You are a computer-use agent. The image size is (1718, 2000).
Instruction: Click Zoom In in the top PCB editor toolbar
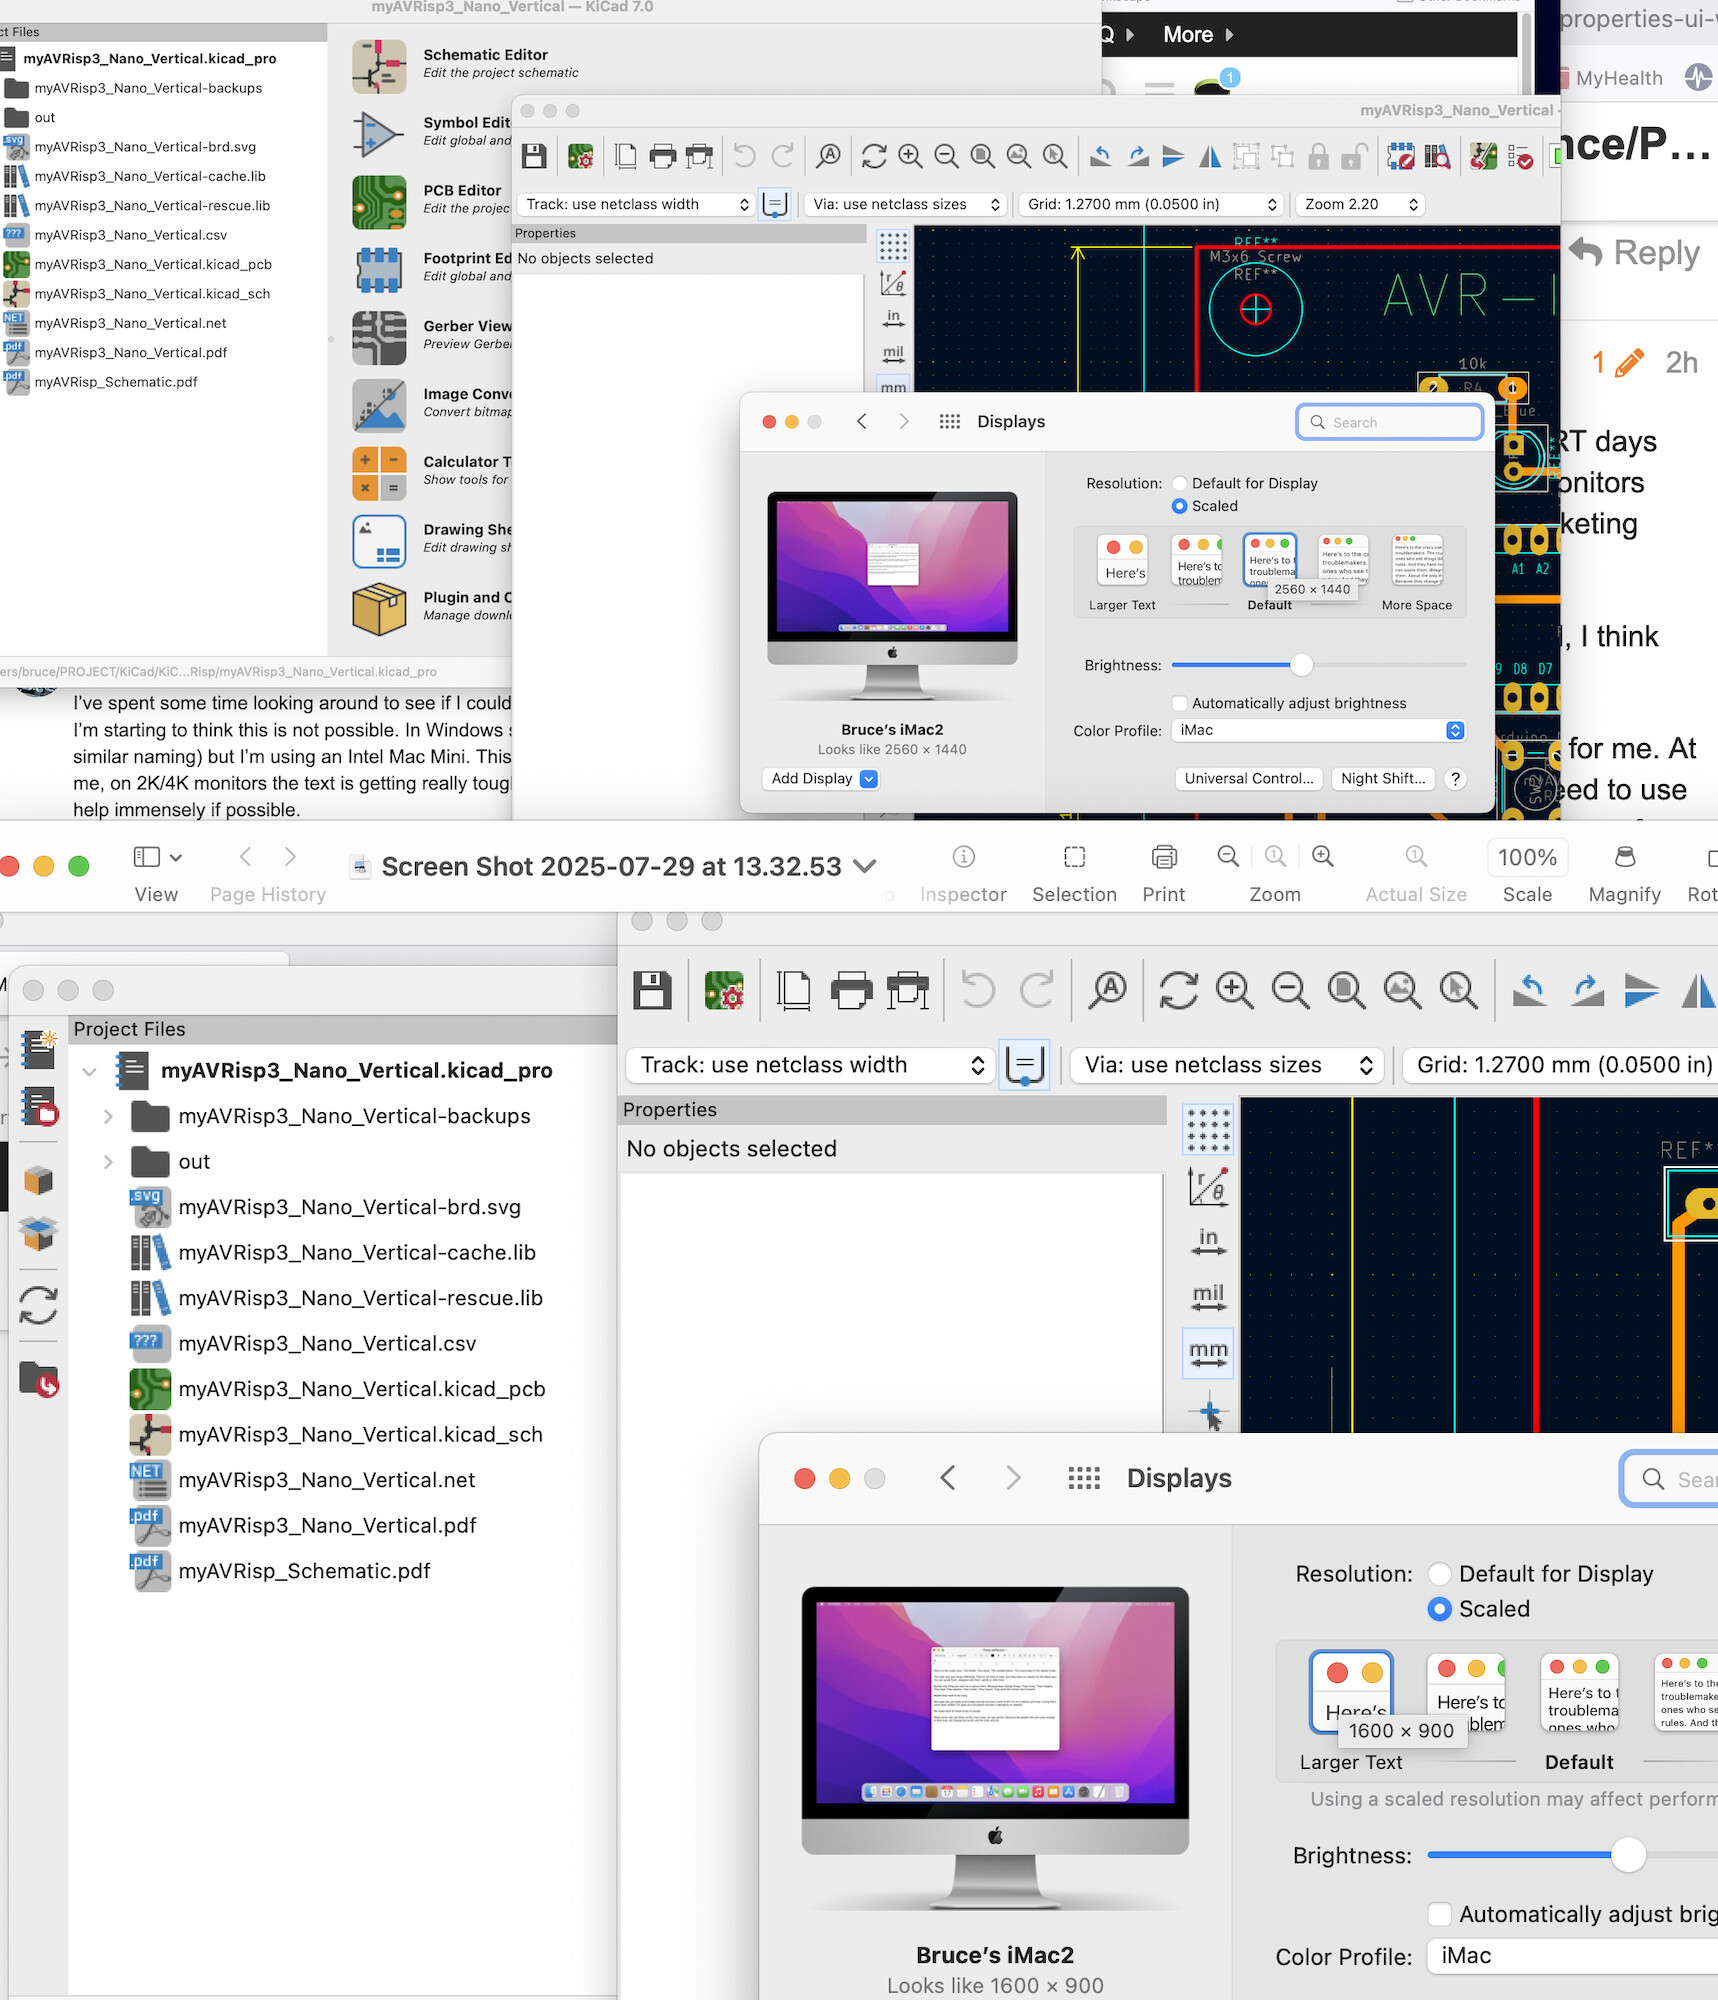pyautogui.click(x=910, y=156)
